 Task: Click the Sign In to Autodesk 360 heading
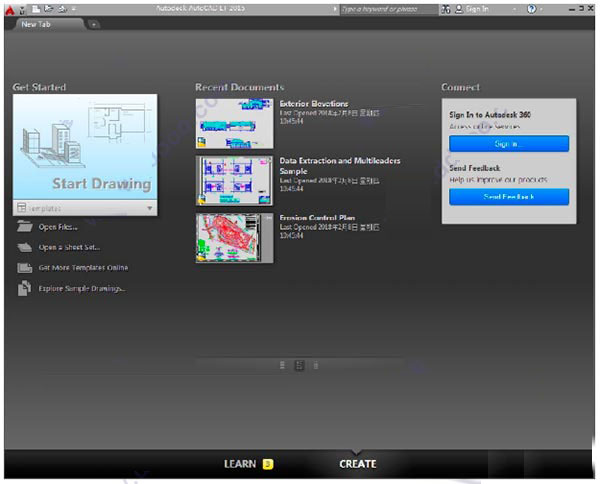(490, 115)
